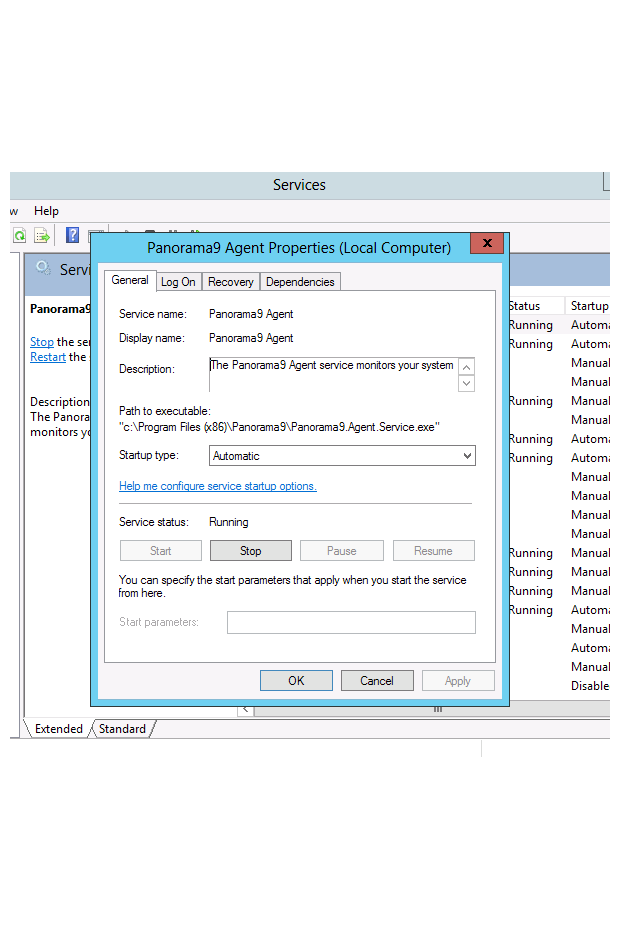Select the Standard tab in Services window

coord(122,729)
